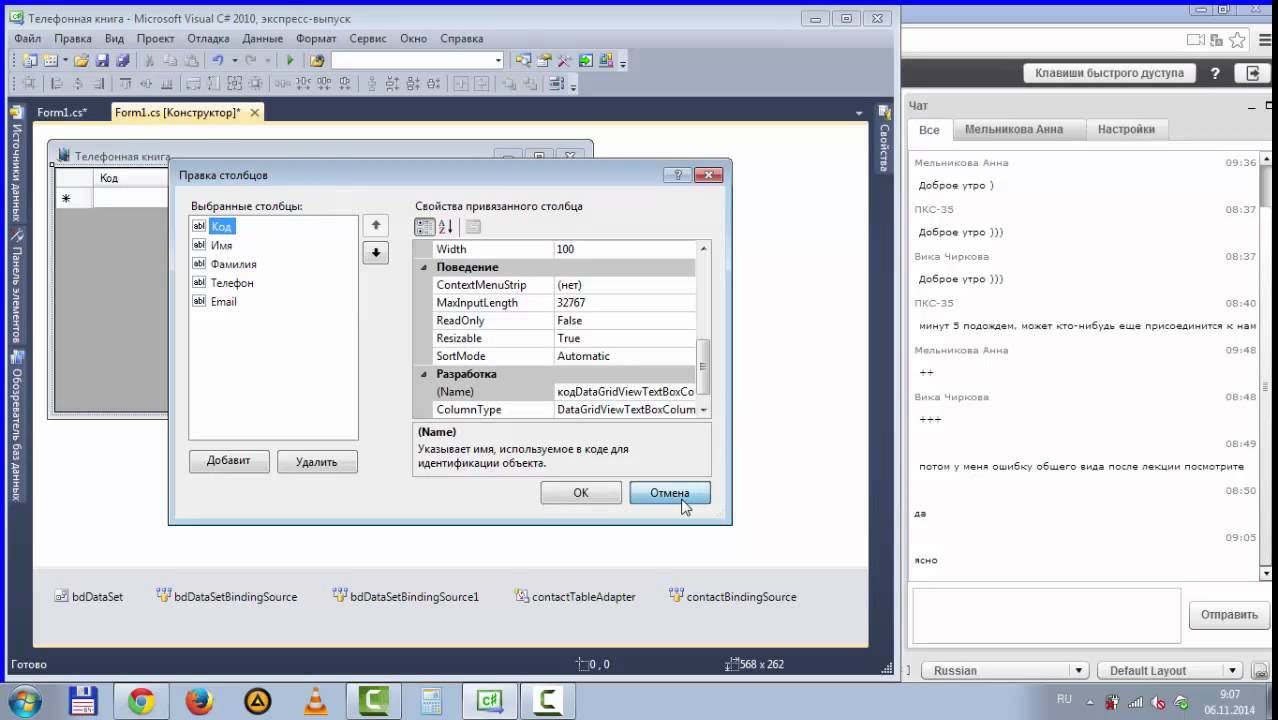Click the Find in Files icon
The image size is (1278, 720).
click(316, 60)
